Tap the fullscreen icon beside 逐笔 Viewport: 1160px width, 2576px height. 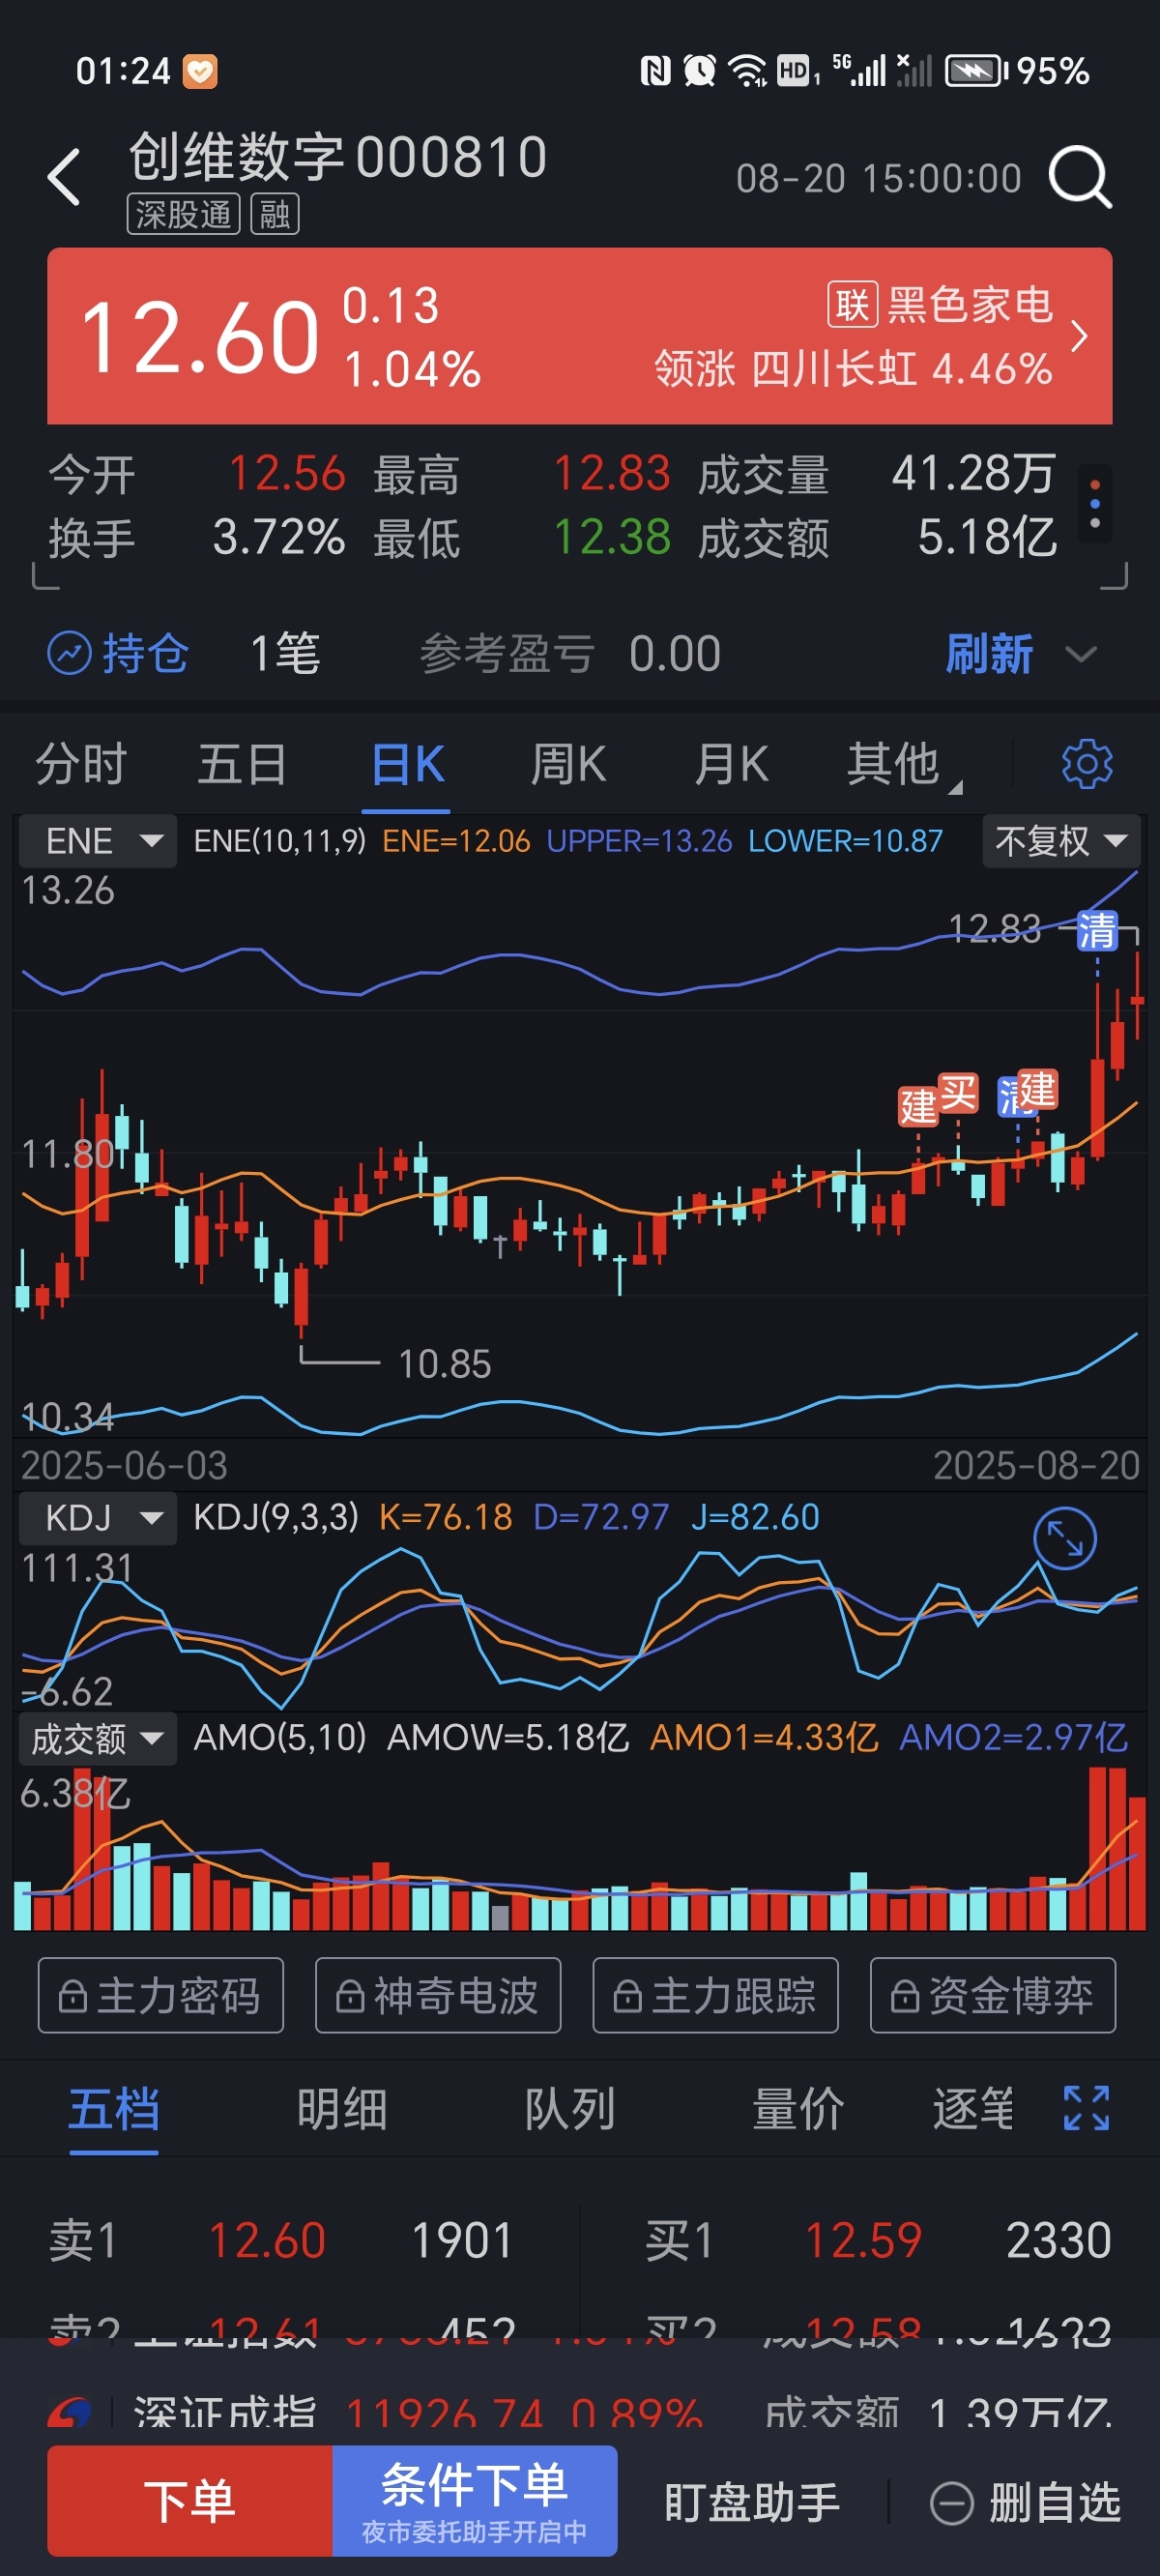[x=1087, y=2108]
